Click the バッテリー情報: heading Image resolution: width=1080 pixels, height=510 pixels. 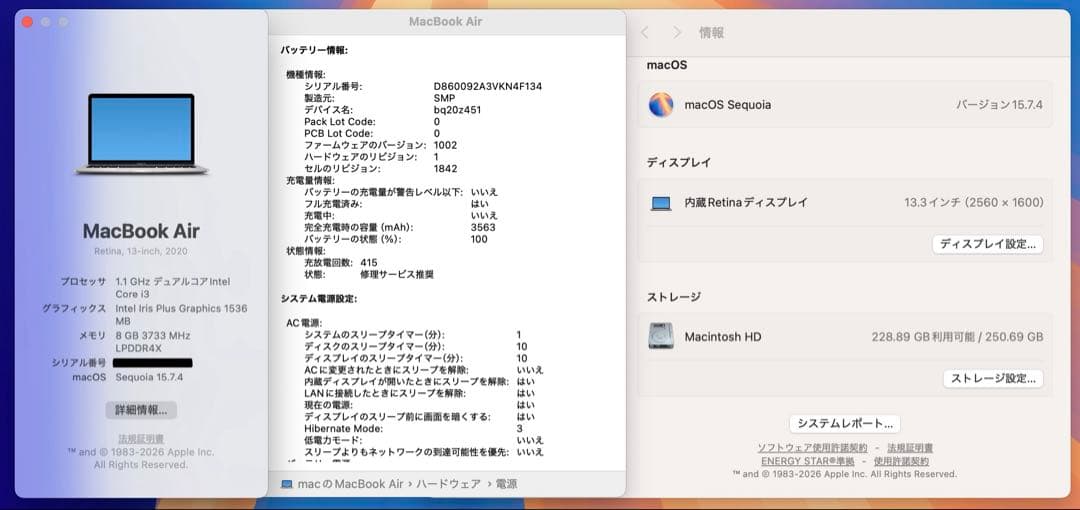click(314, 50)
